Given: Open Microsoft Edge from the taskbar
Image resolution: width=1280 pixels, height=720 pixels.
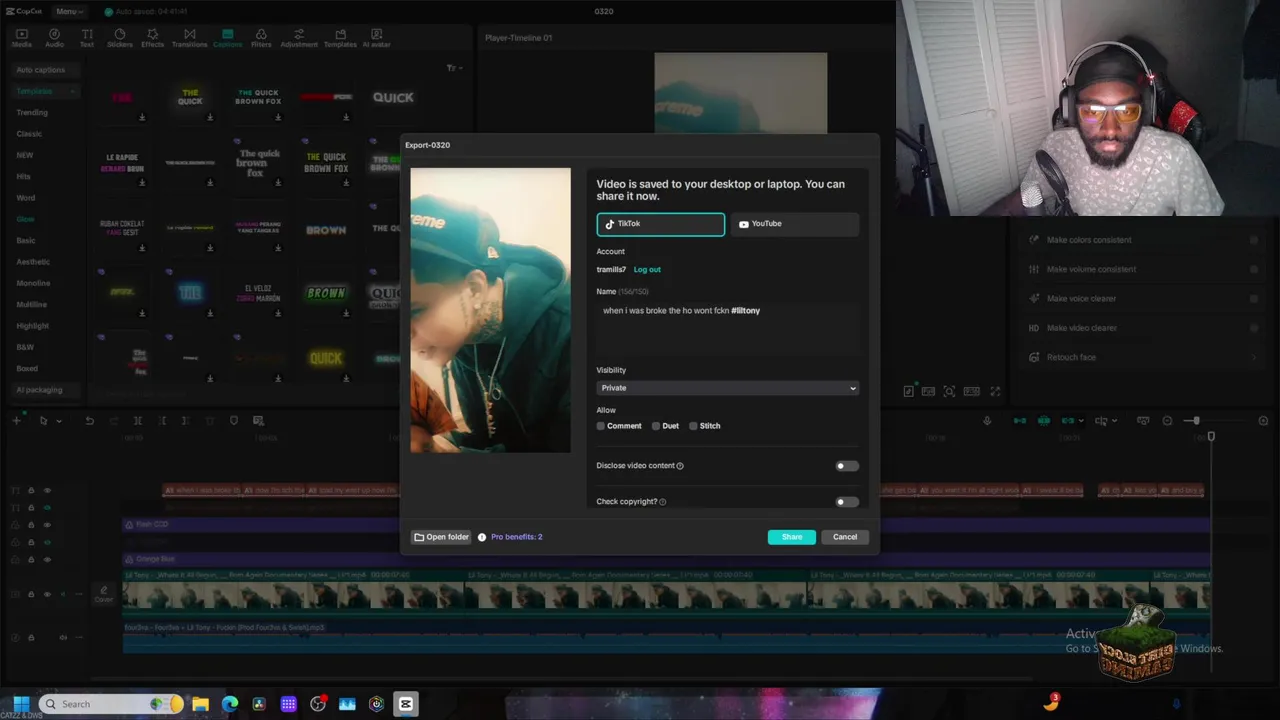Looking at the screenshot, I should click(x=230, y=704).
